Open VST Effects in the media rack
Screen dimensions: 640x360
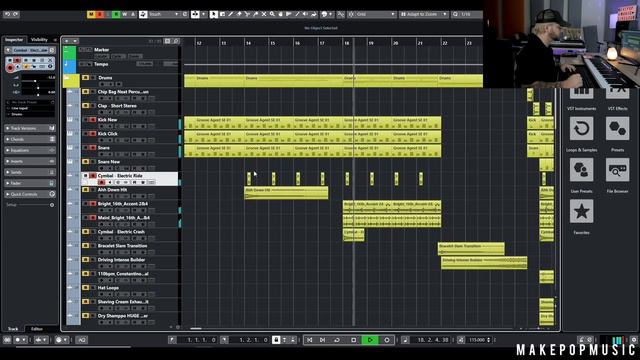tap(617, 92)
